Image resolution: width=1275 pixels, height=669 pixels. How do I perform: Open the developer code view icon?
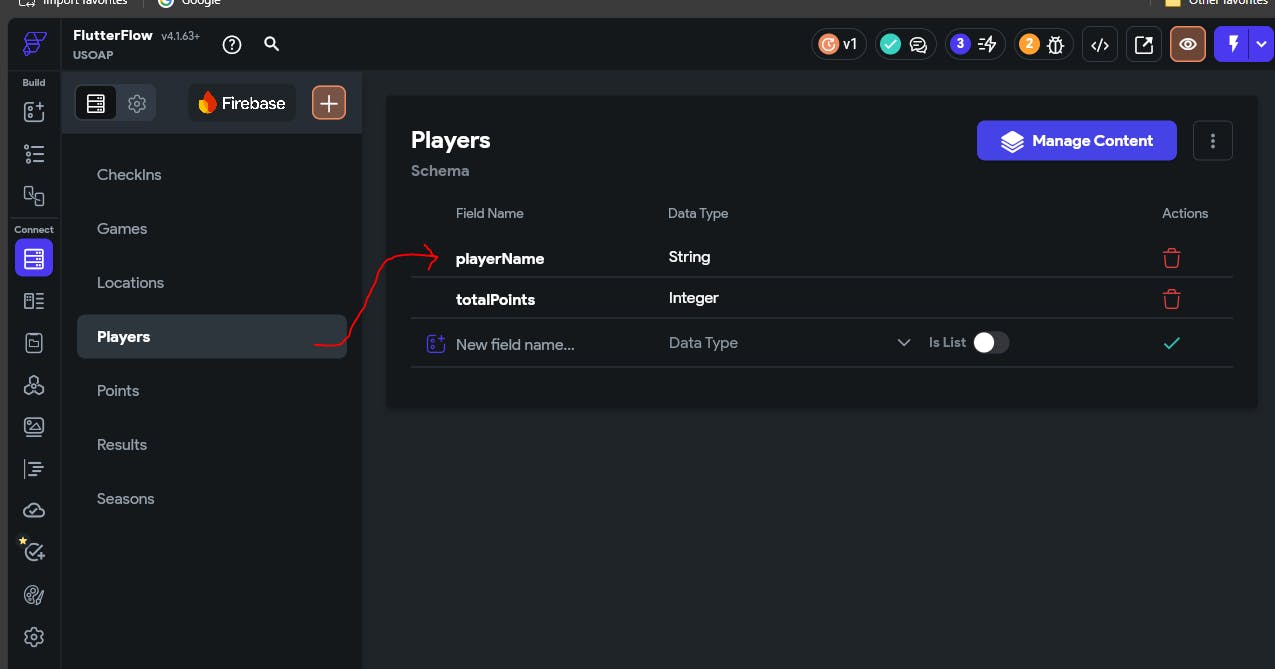point(1100,44)
